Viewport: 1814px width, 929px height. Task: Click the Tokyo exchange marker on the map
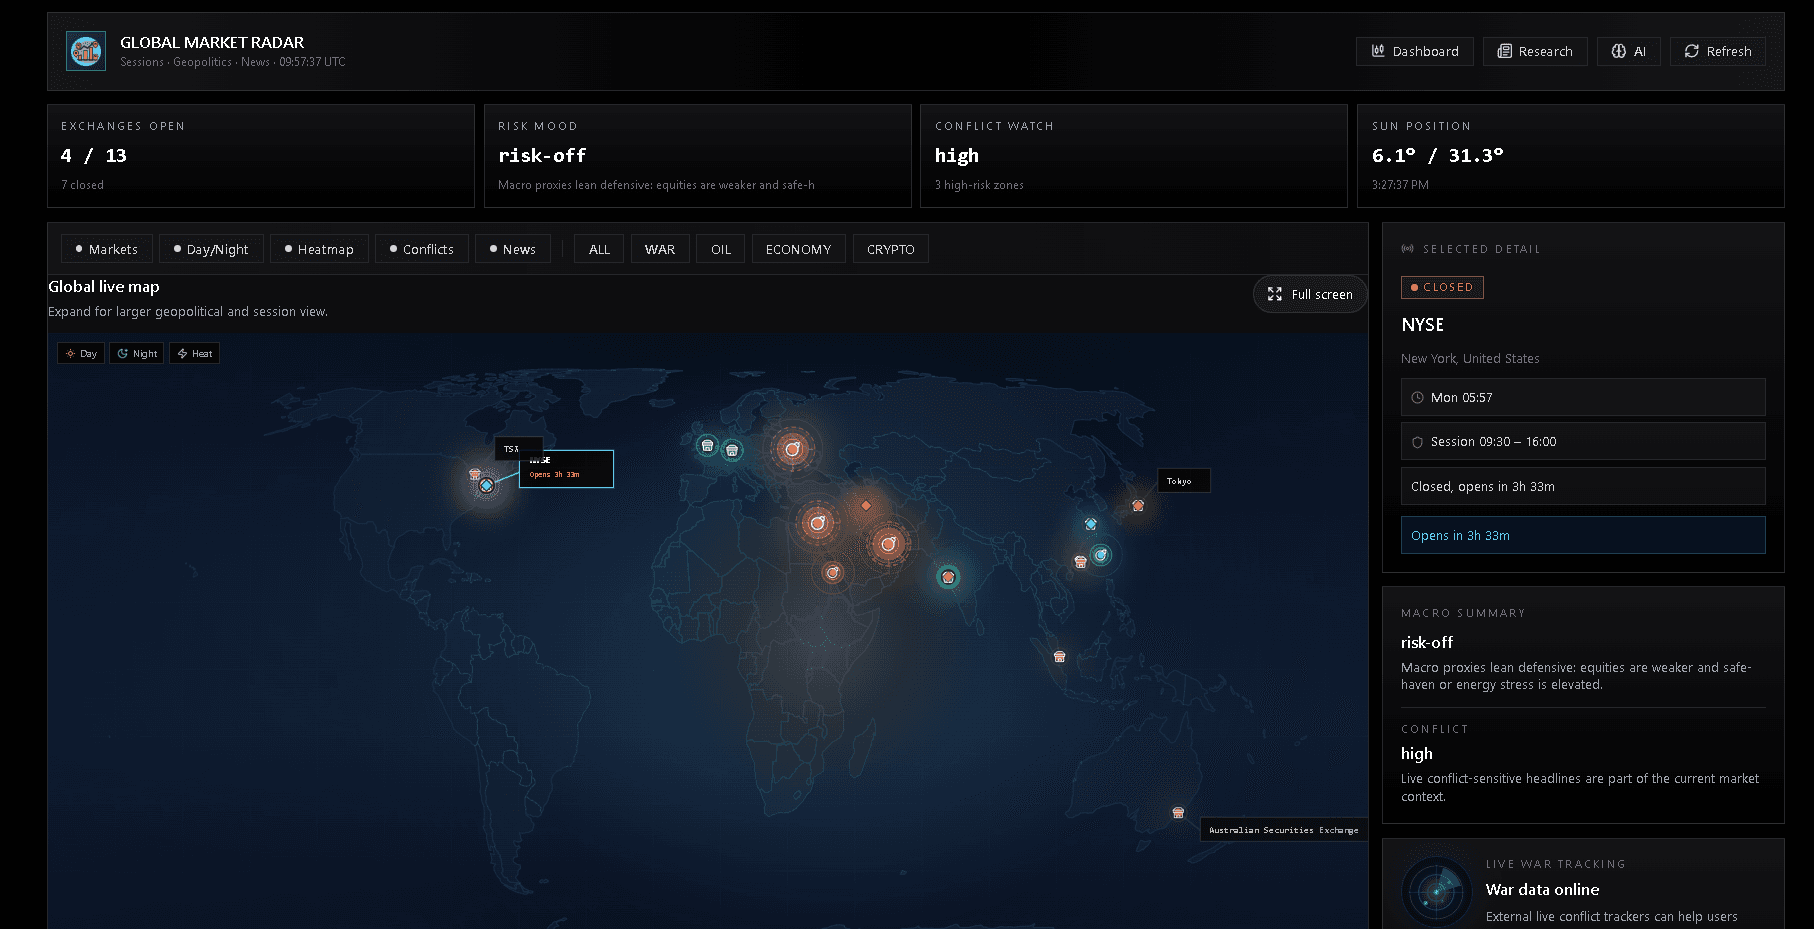click(x=1138, y=506)
